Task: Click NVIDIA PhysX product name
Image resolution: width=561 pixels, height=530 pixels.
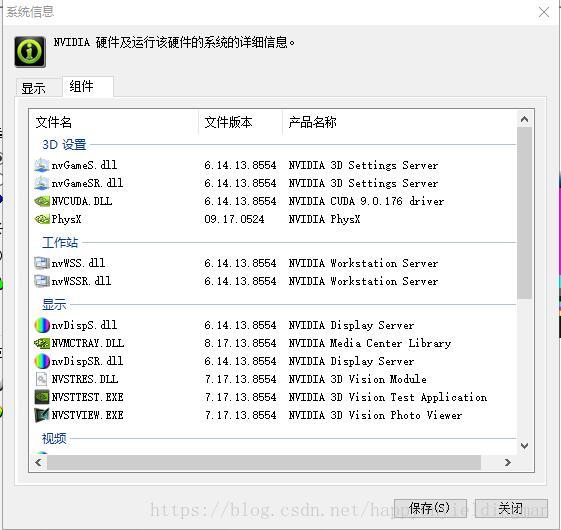Action: tap(324, 219)
